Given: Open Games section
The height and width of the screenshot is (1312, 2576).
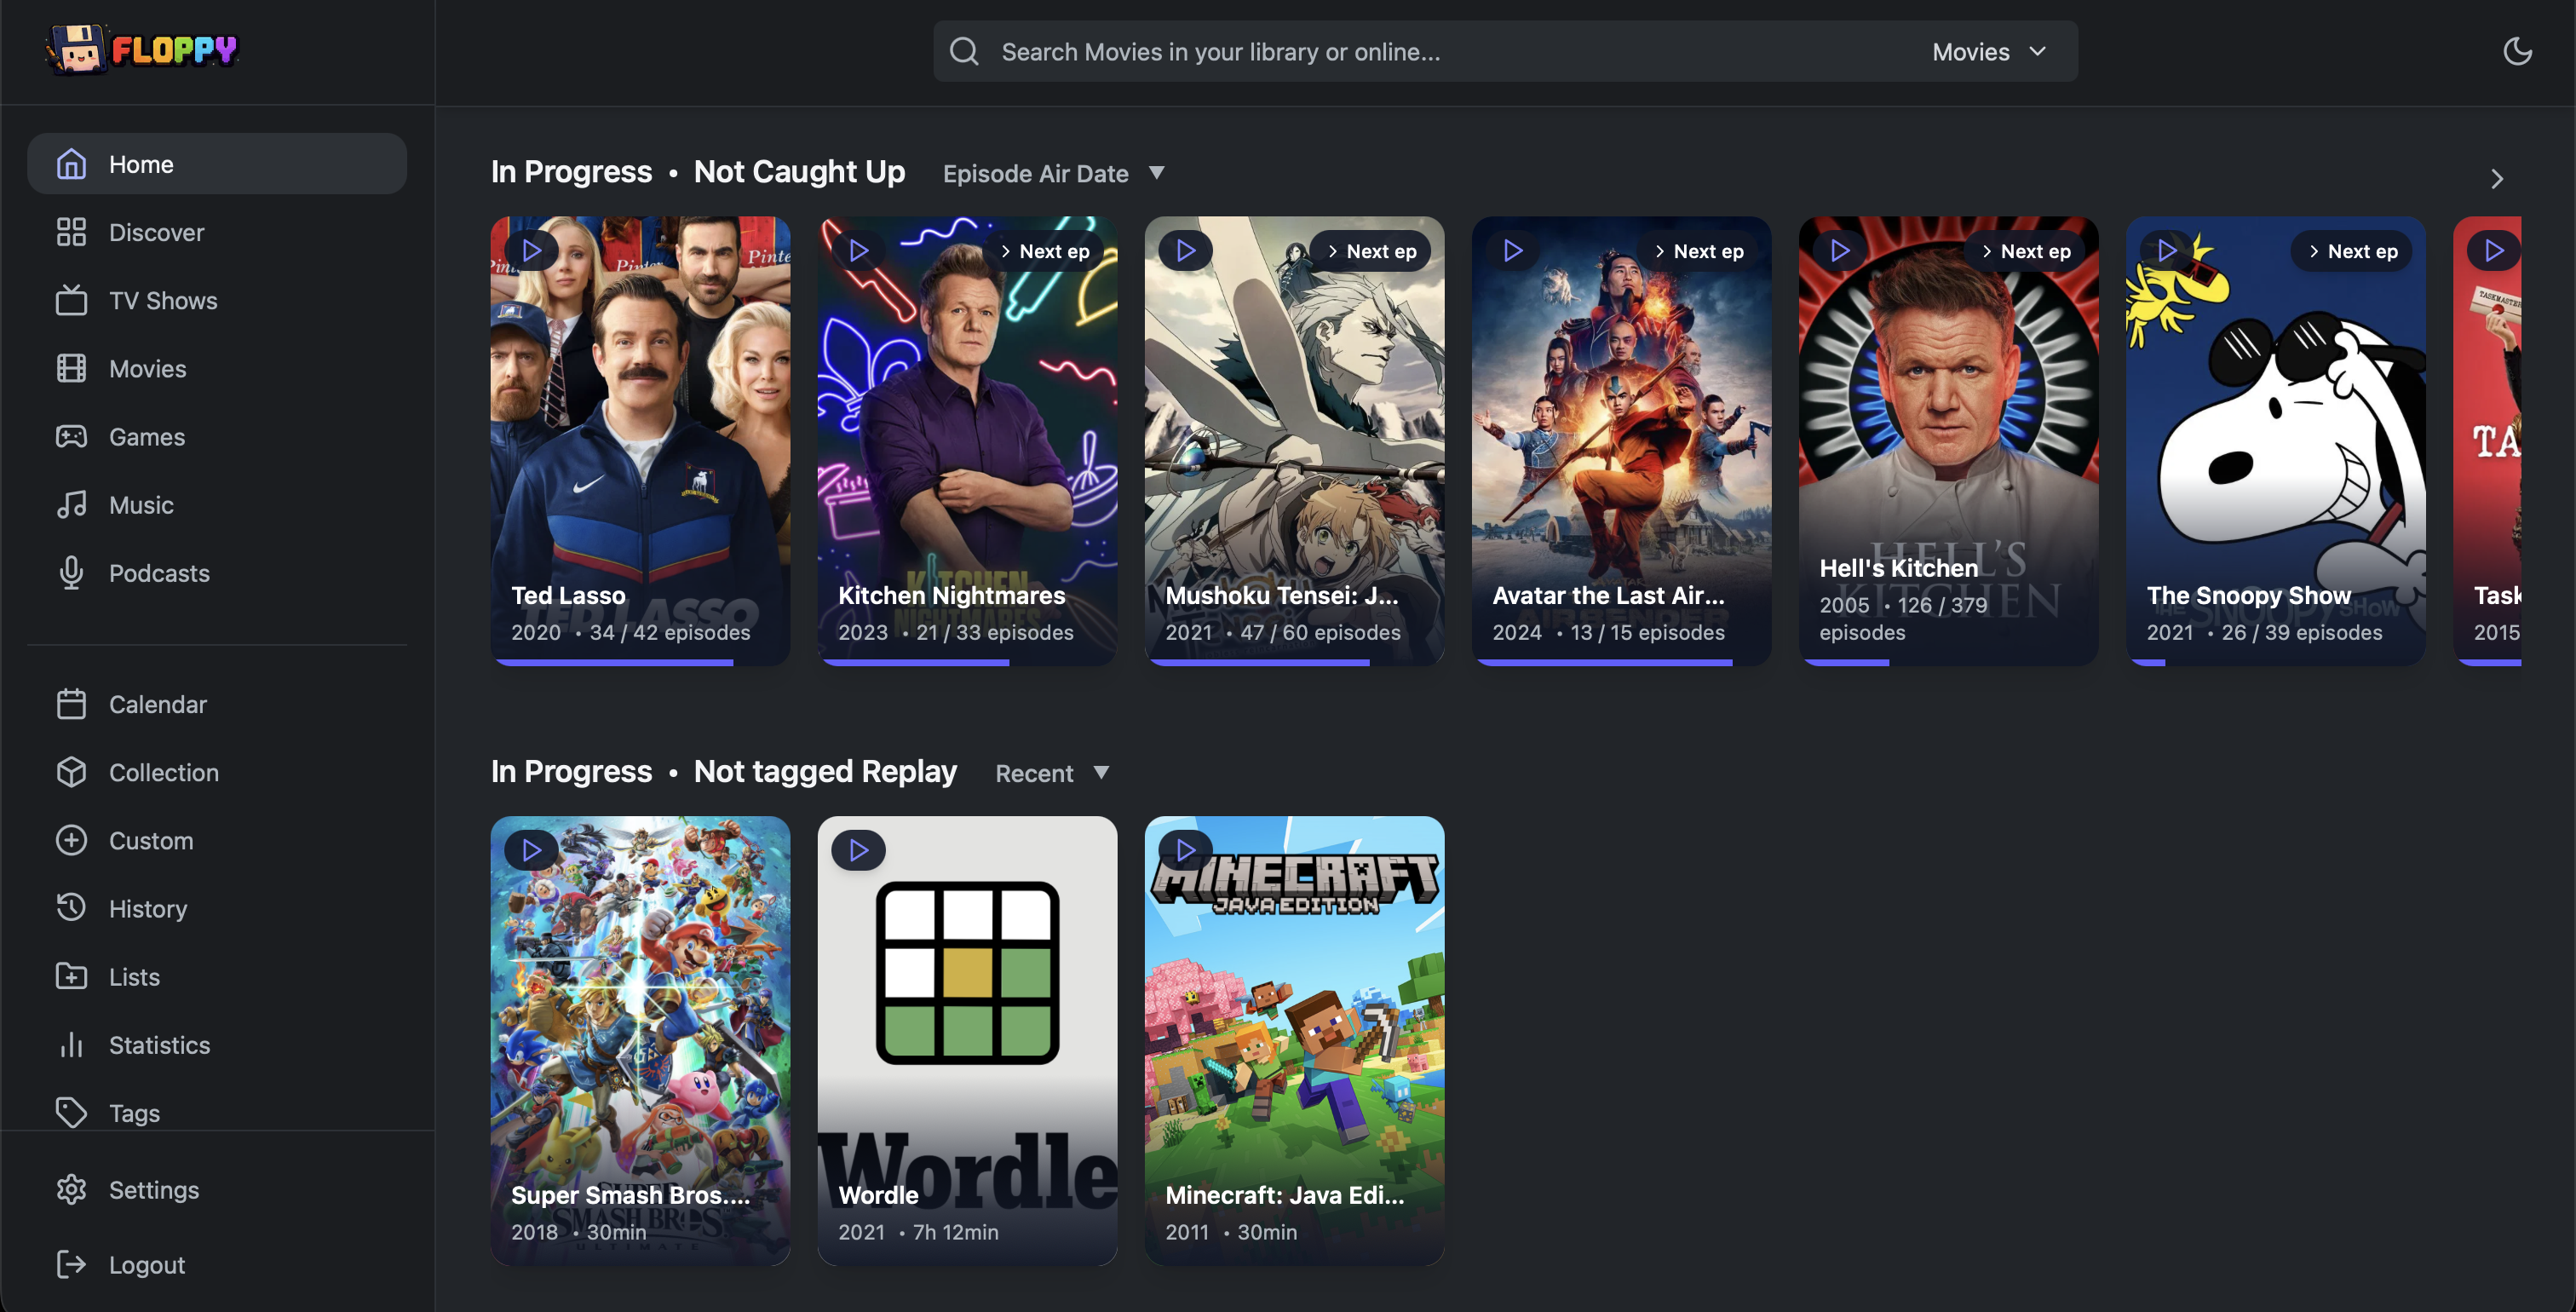Looking at the screenshot, I should pos(217,436).
